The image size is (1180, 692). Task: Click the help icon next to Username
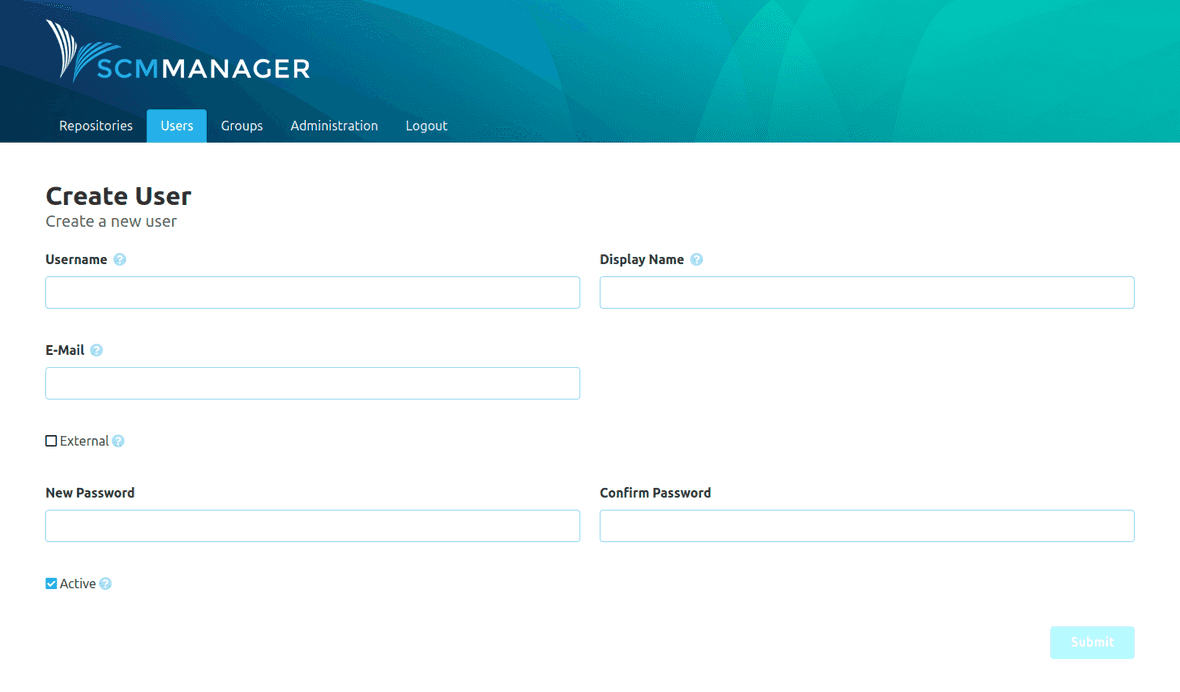point(119,259)
